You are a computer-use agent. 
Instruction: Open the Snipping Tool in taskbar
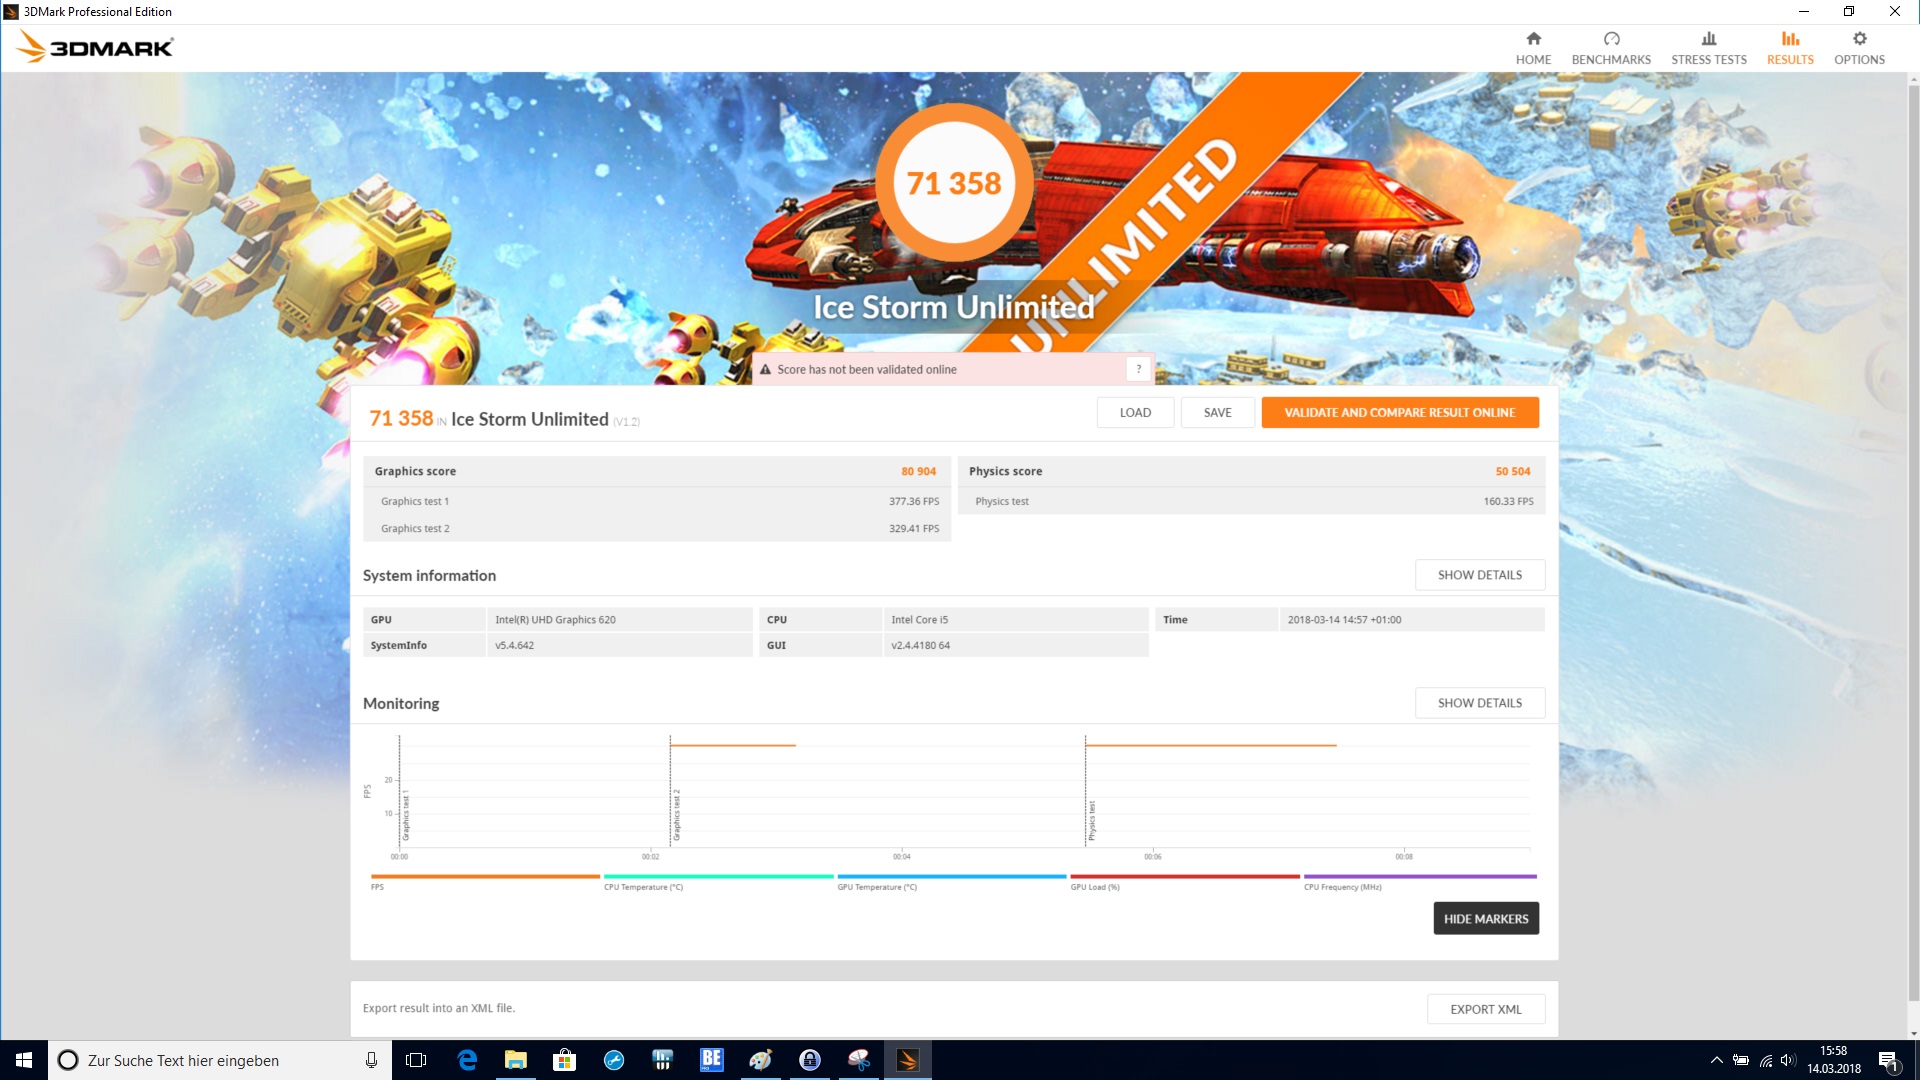858,1060
